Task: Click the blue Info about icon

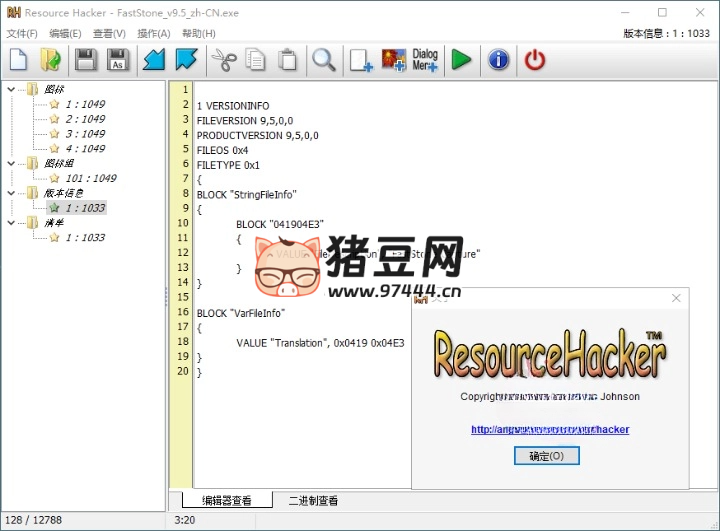Action: point(499,60)
